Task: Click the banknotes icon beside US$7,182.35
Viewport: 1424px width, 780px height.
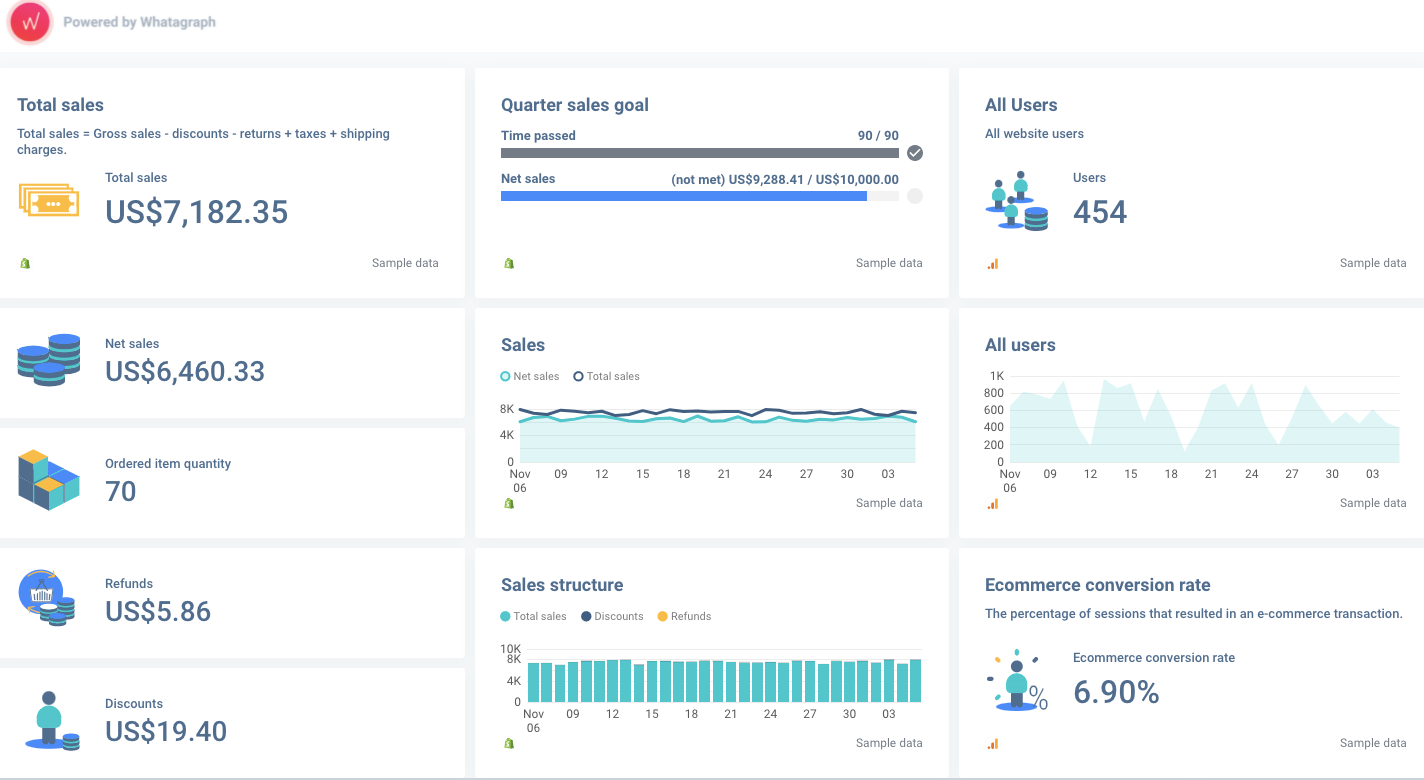Action: pos(48,200)
